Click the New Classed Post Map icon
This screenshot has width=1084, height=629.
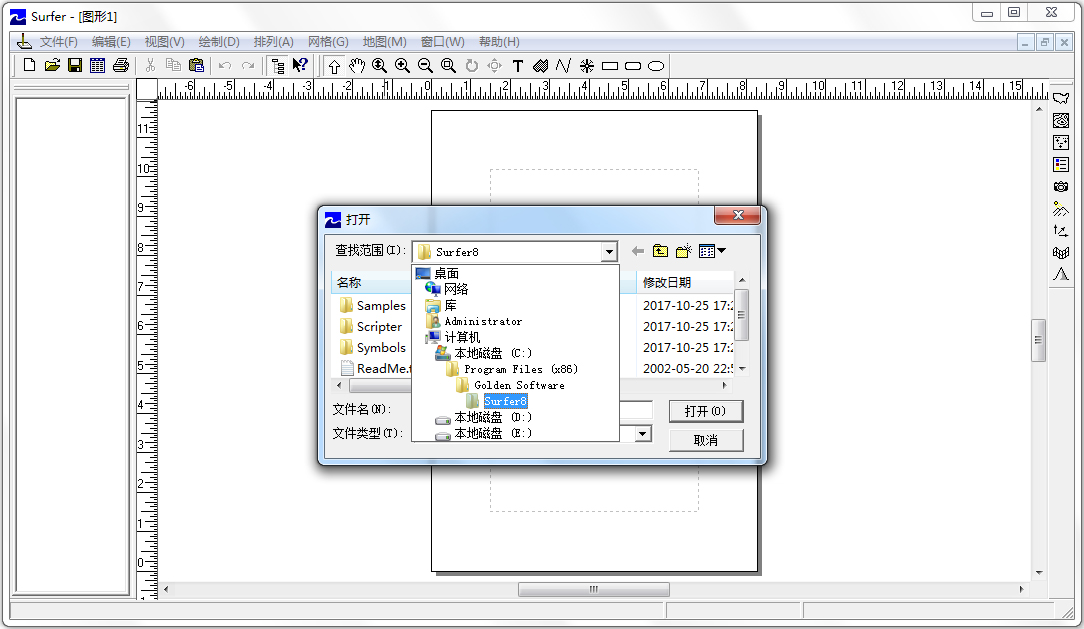(1061, 165)
